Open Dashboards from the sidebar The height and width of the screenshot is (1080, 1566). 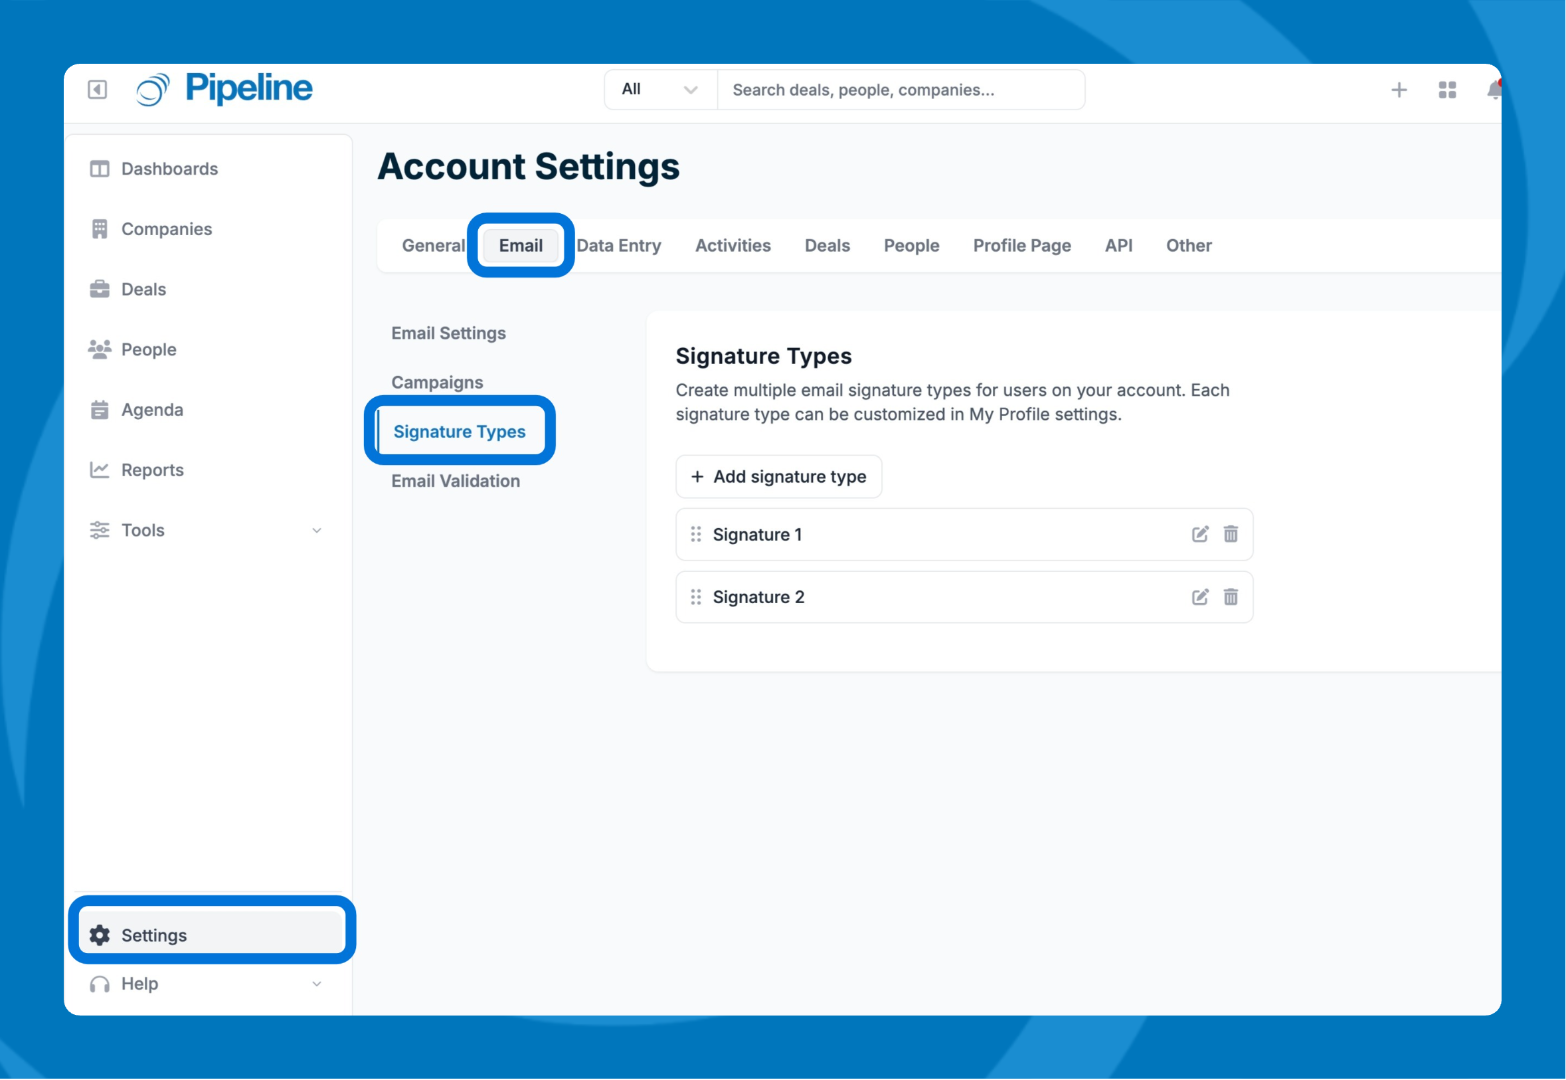pos(169,169)
